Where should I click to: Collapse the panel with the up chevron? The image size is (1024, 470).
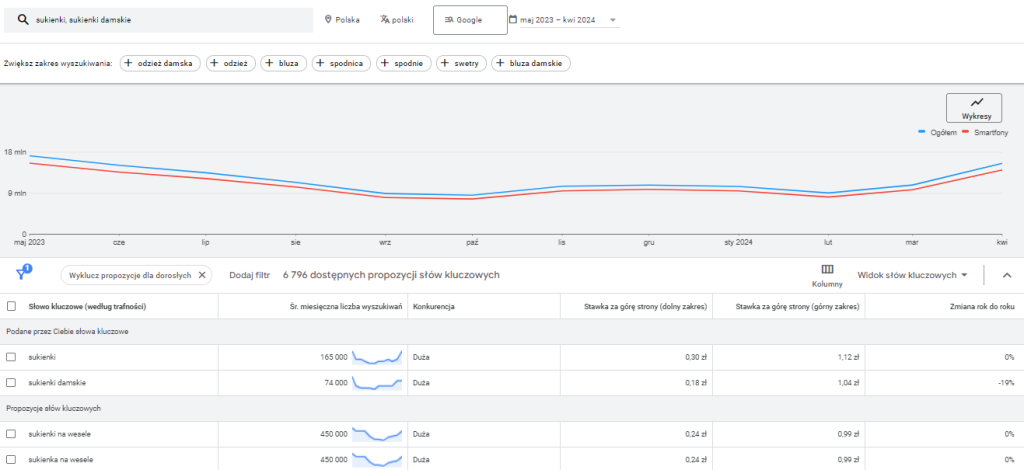[x=1006, y=275]
